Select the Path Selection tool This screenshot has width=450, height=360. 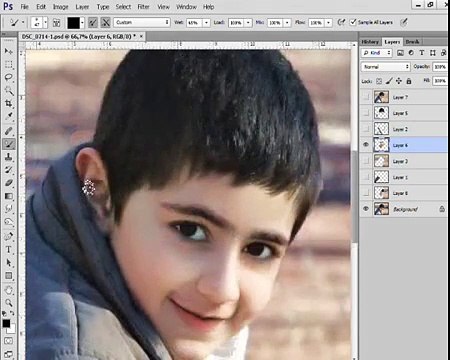9,263
